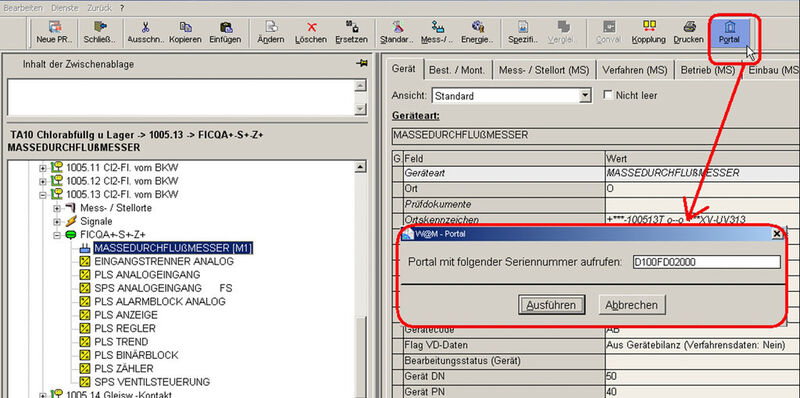Screen dimensions: 800x398
Task: Select PLS ALARMBLOCK ANALOG tree item
Action: pyautogui.click(x=160, y=302)
